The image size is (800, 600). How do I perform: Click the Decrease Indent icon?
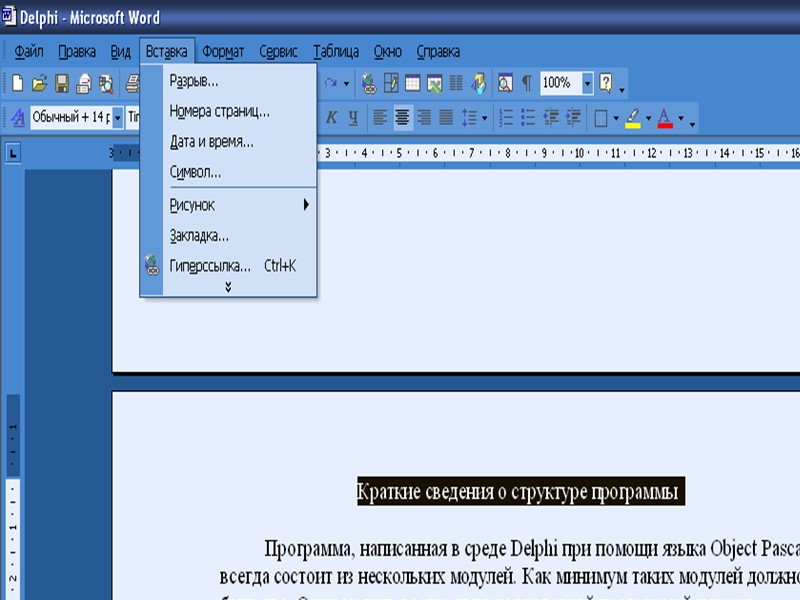coord(551,117)
